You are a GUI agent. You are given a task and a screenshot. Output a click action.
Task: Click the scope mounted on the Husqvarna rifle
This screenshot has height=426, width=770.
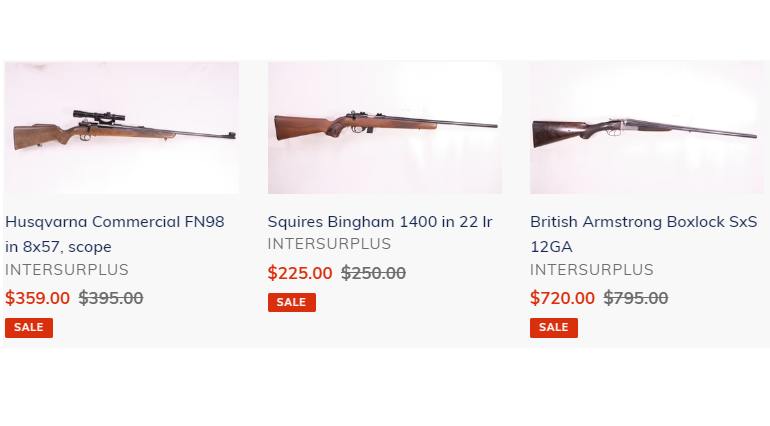[x=98, y=116]
